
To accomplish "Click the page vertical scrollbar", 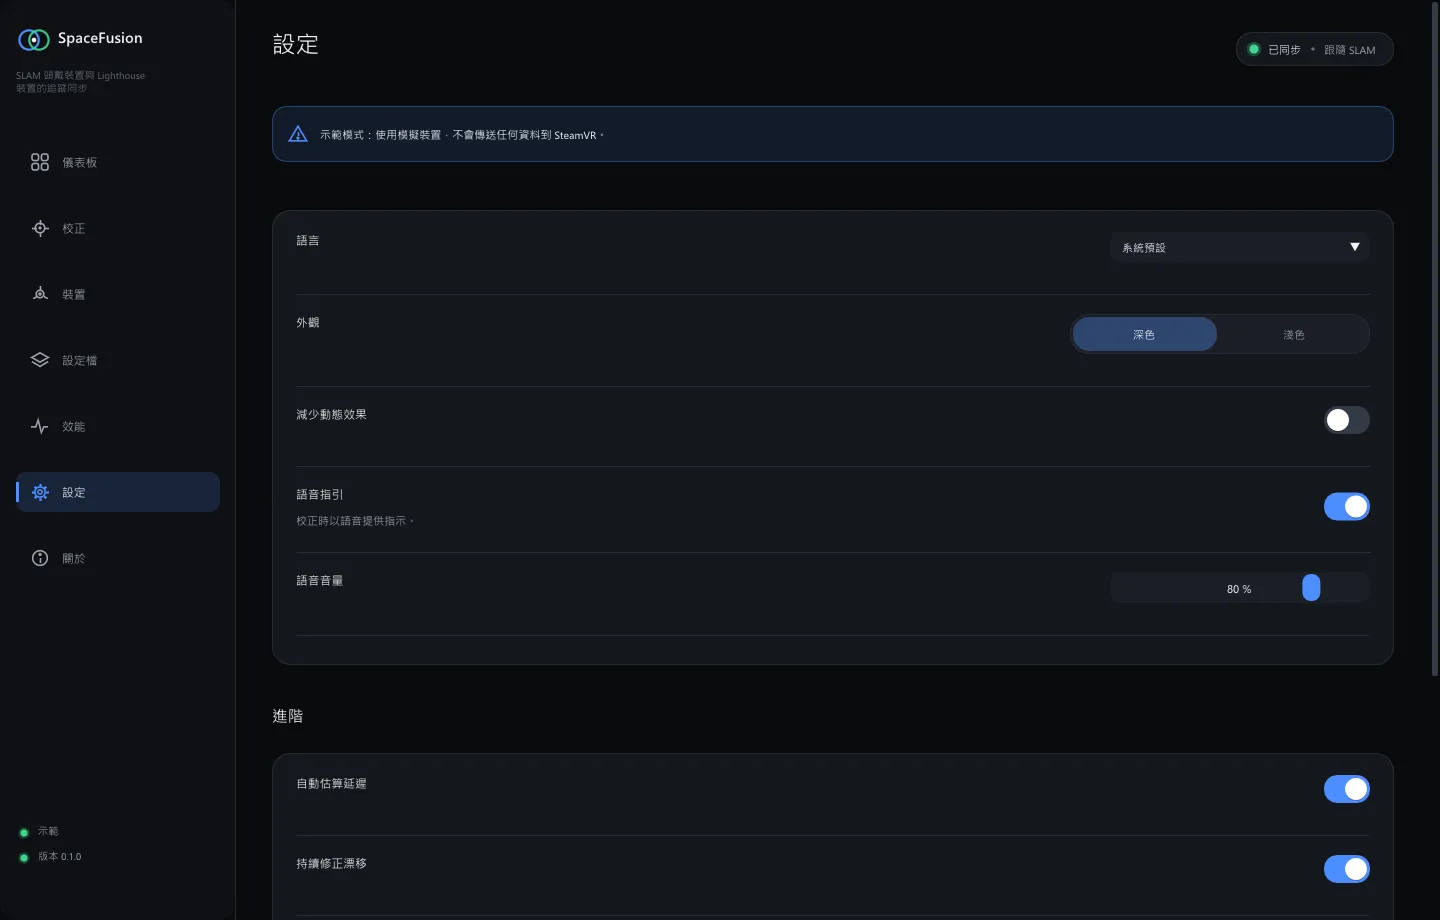I will (1435, 340).
